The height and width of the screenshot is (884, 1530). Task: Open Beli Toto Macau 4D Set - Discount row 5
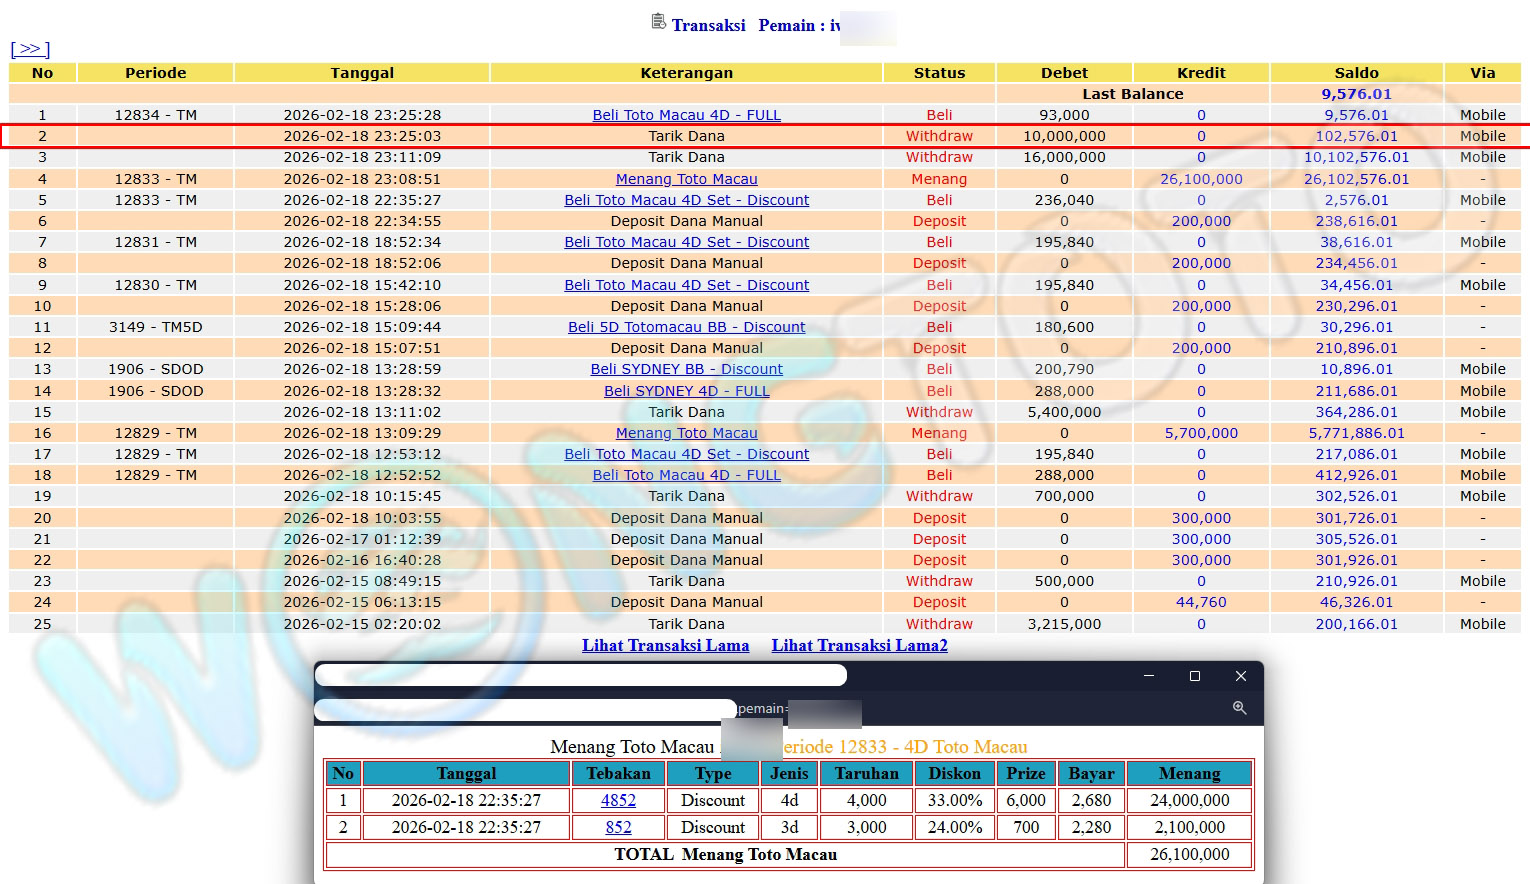click(x=686, y=200)
